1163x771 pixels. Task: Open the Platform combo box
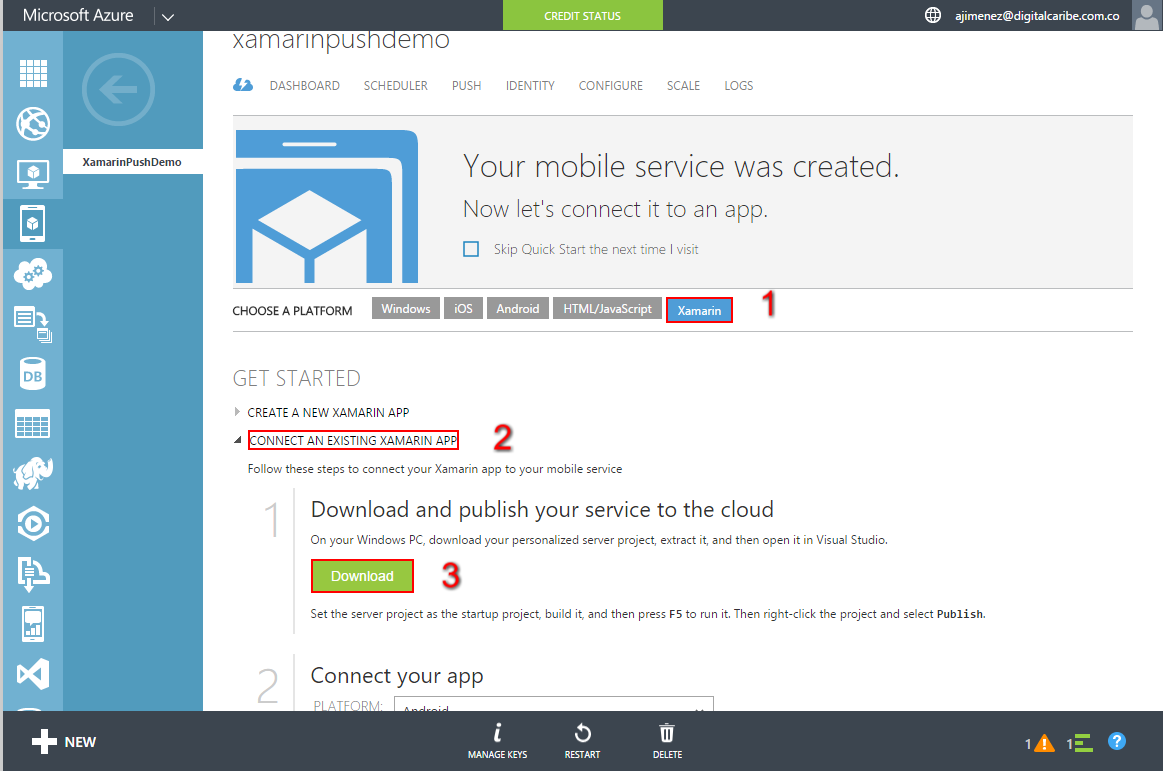click(x=554, y=704)
